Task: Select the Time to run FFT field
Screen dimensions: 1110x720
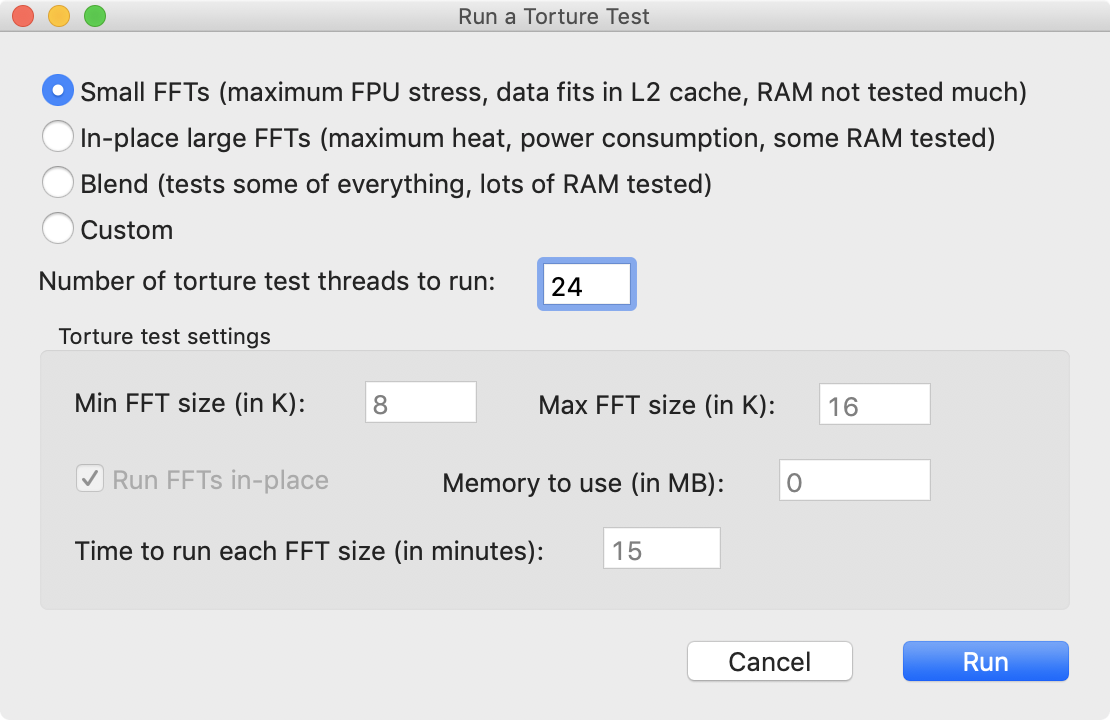Action: coord(661,550)
